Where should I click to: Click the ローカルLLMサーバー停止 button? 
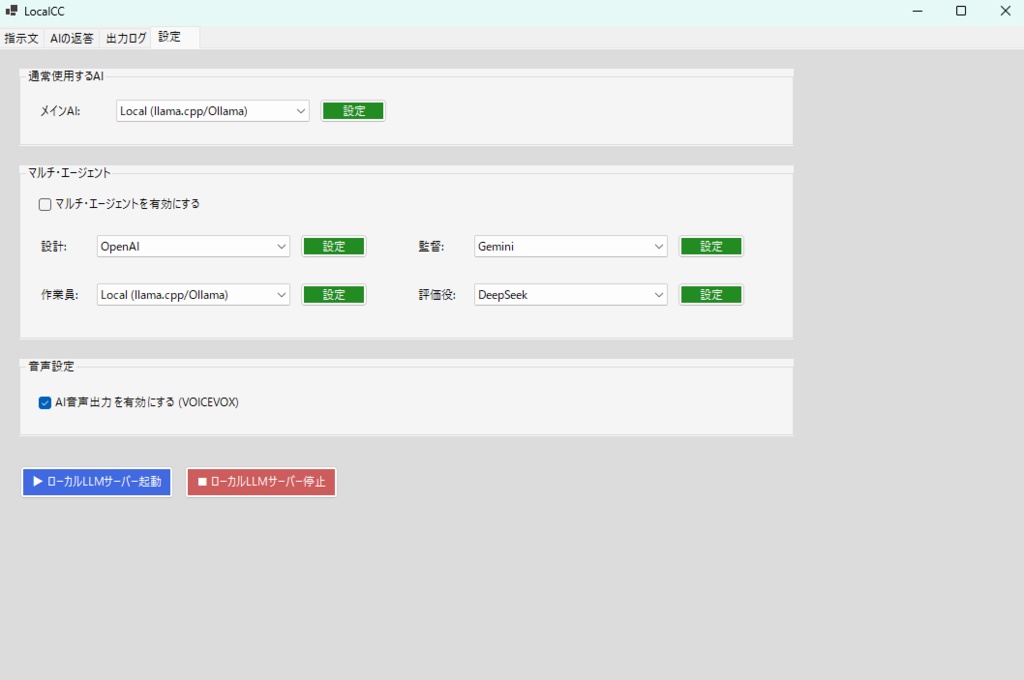coord(261,481)
